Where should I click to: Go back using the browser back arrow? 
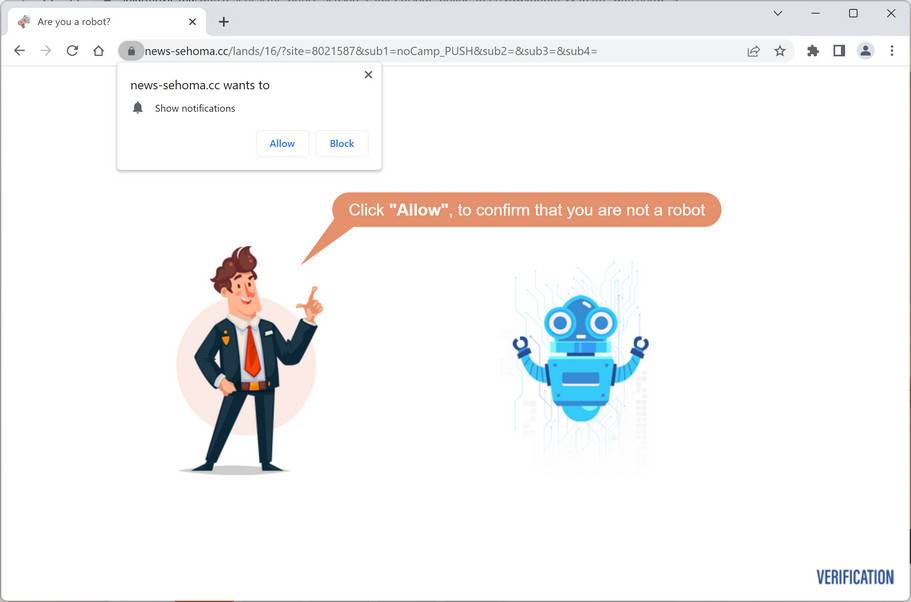pyautogui.click(x=19, y=51)
